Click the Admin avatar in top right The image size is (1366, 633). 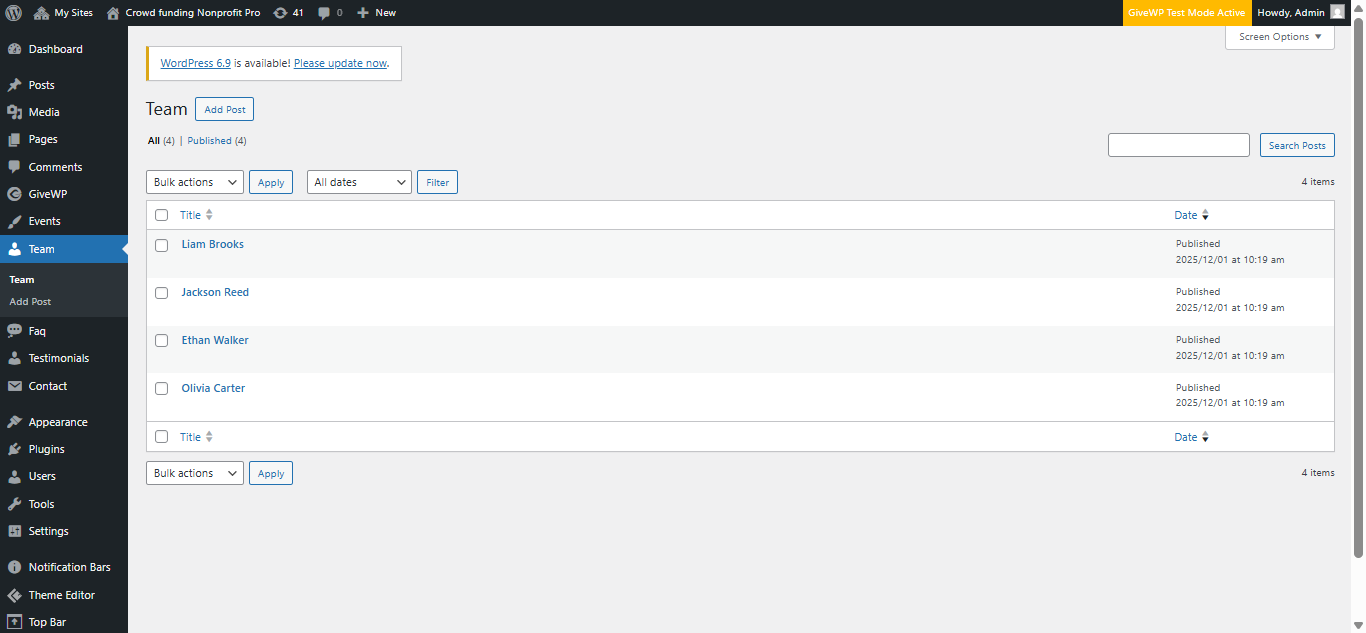click(x=1337, y=13)
